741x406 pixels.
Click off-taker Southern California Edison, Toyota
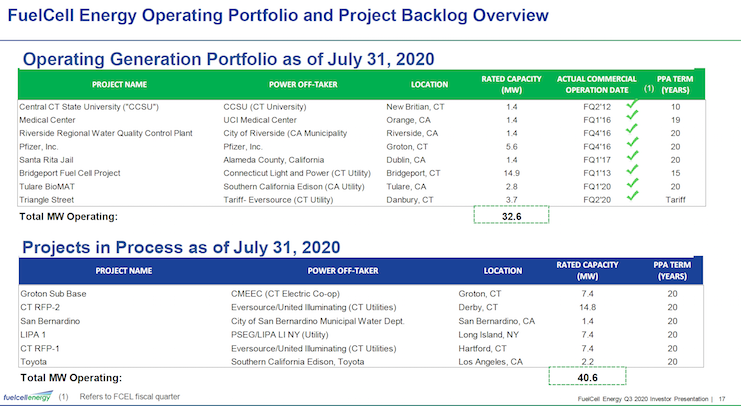click(x=298, y=362)
